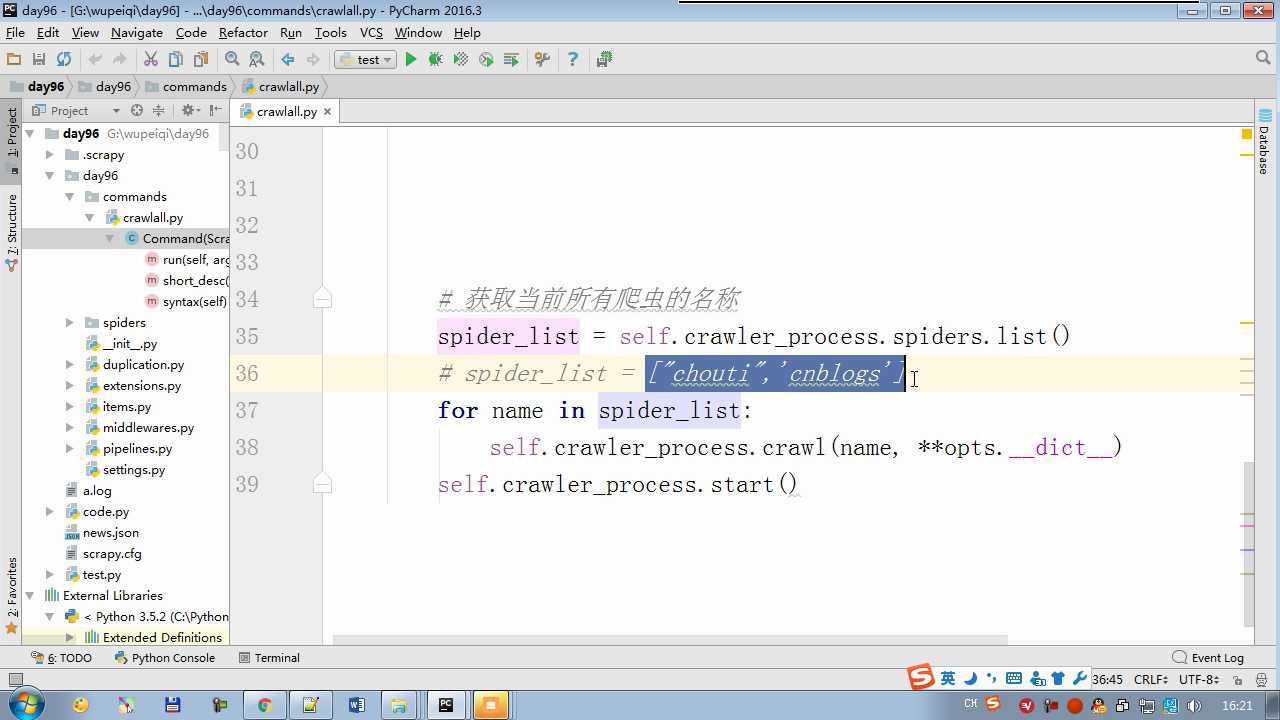Open the Database side panel
Viewport: 1280px width, 720px height.
tap(1265, 140)
